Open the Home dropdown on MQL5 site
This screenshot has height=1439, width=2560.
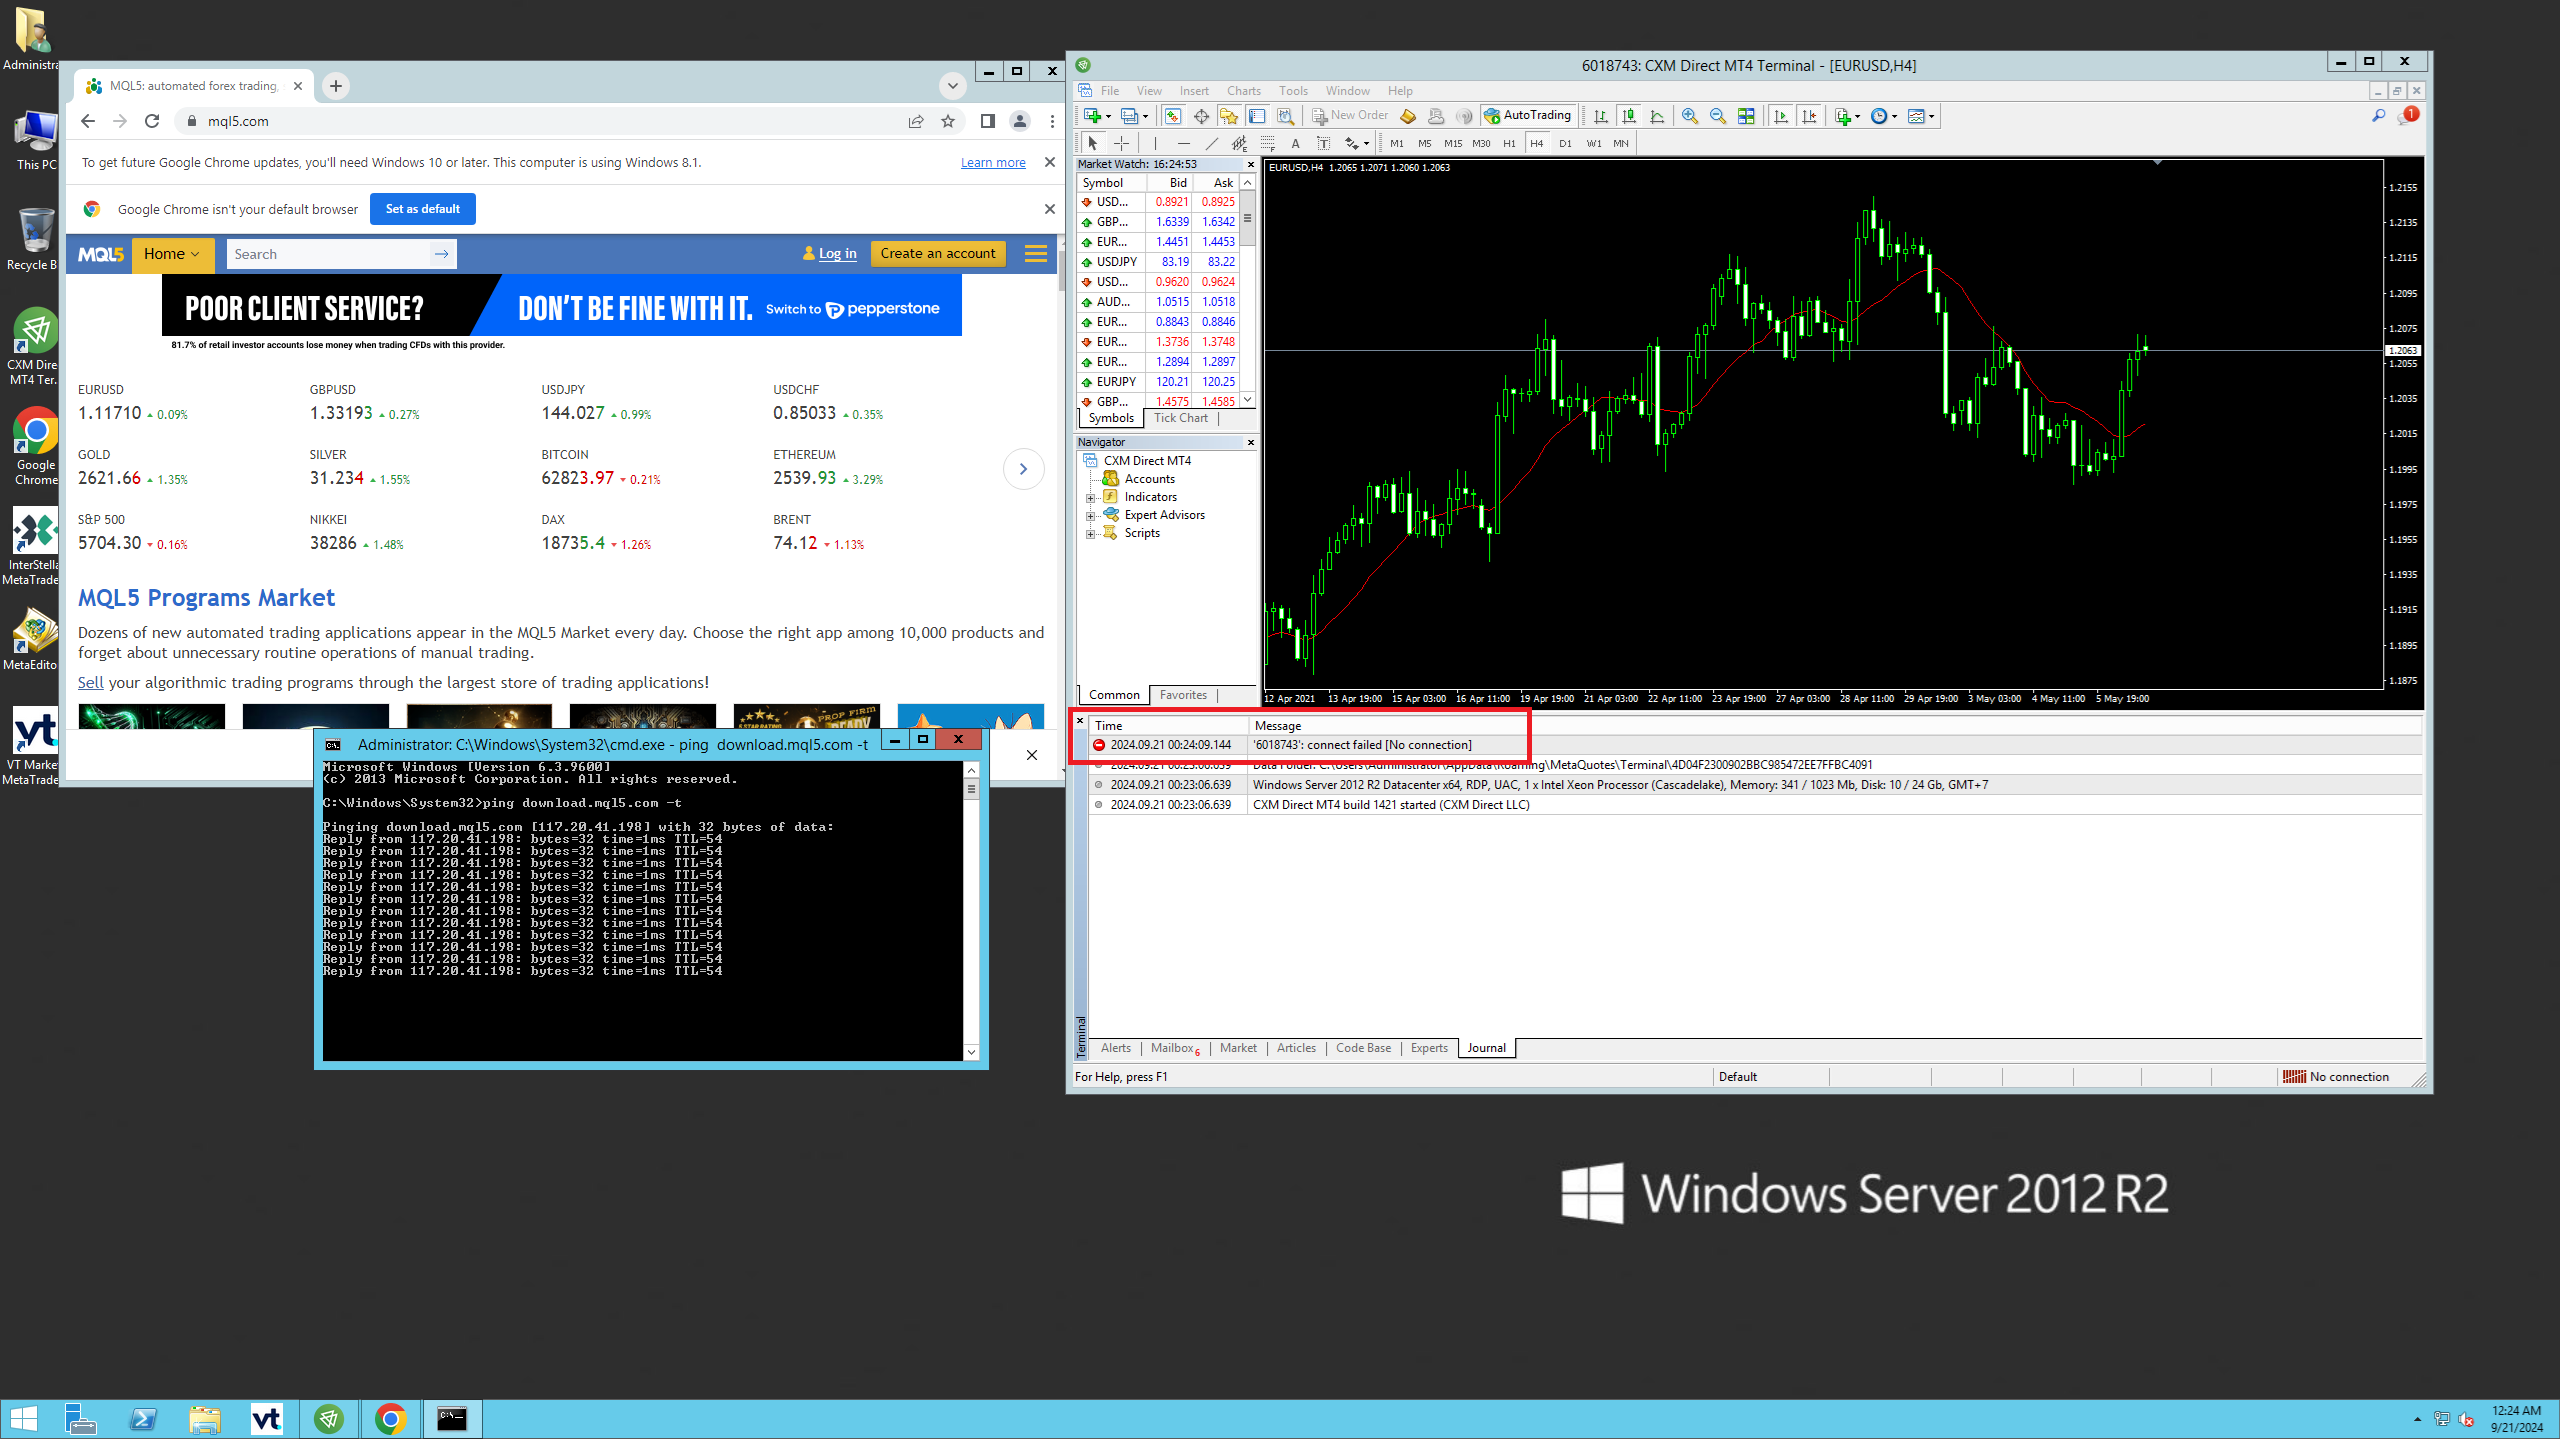[x=171, y=254]
